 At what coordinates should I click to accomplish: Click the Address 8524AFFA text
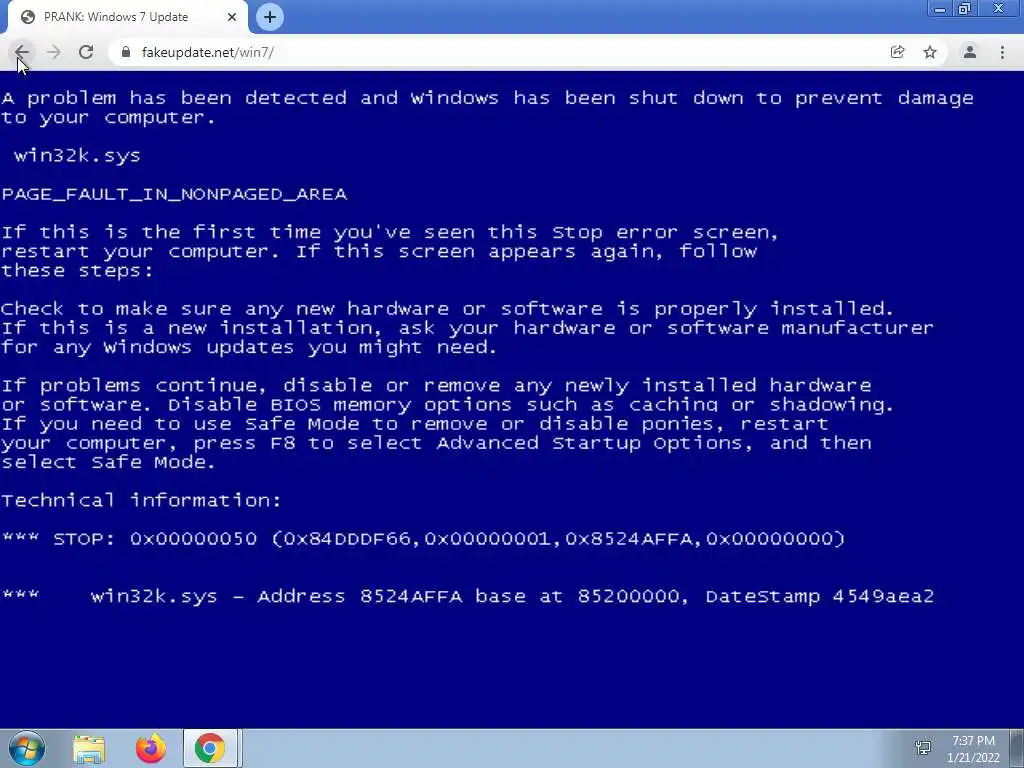[x=360, y=597]
